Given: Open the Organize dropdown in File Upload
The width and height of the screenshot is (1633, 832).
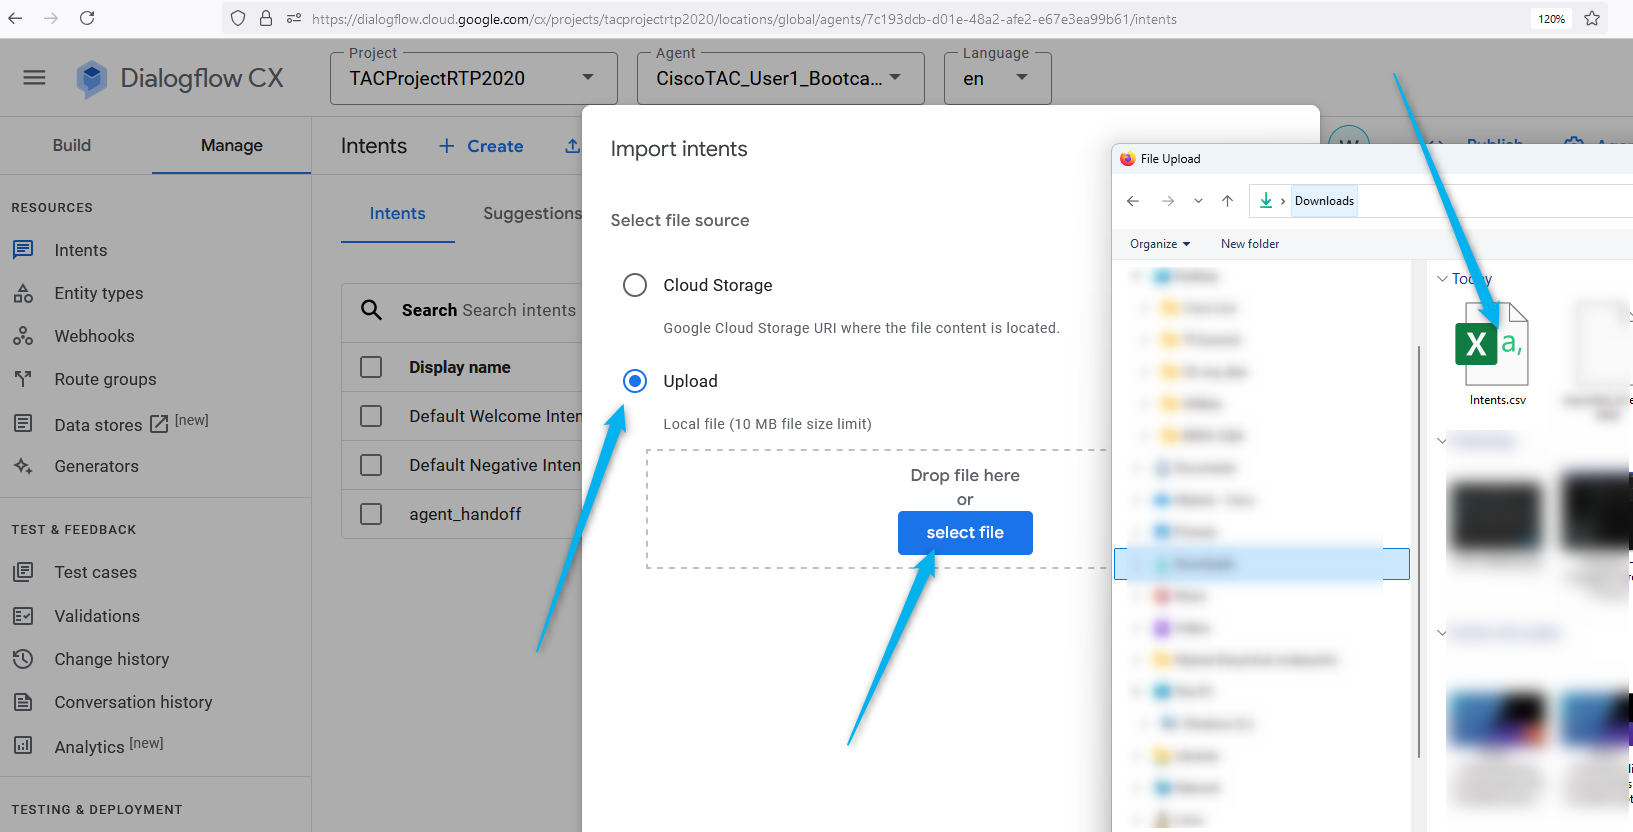Looking at the screenshot, I should click(x=1160, y=244).
